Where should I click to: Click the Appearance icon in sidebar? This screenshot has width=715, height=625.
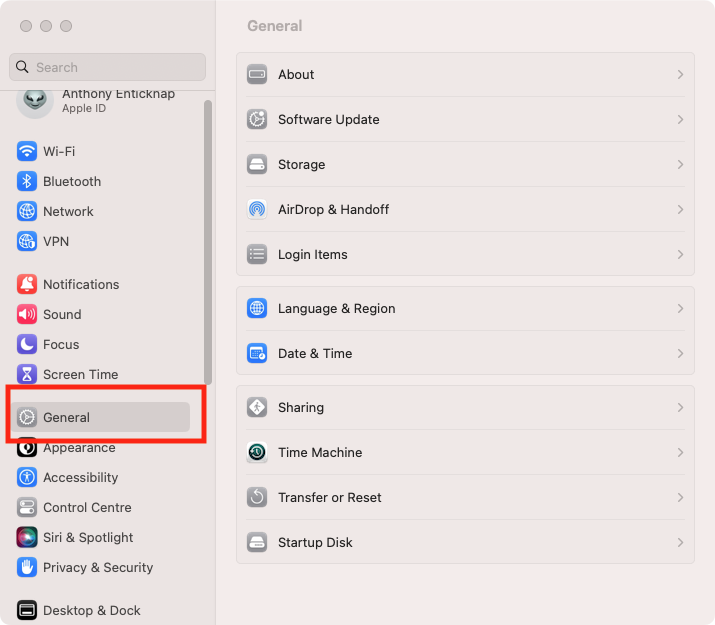coord(27,448)
